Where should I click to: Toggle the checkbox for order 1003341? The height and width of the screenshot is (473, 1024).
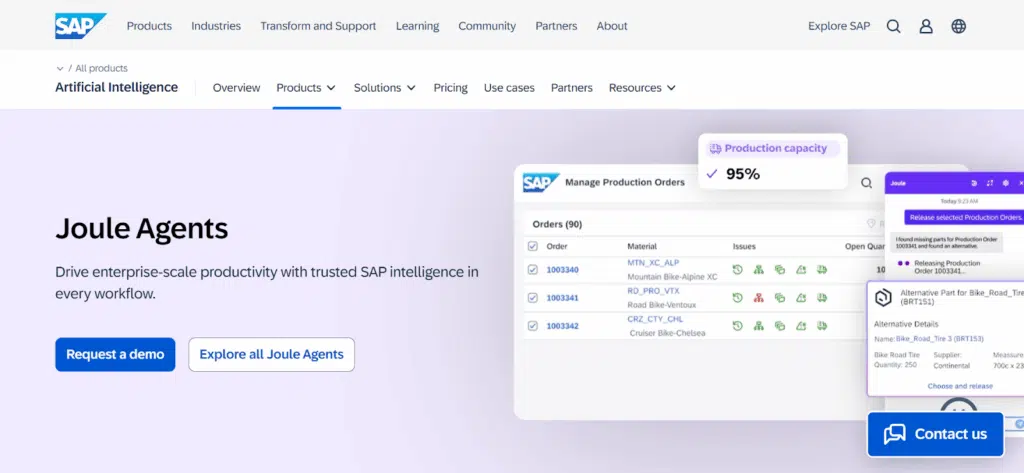click(x=532, y=297)
